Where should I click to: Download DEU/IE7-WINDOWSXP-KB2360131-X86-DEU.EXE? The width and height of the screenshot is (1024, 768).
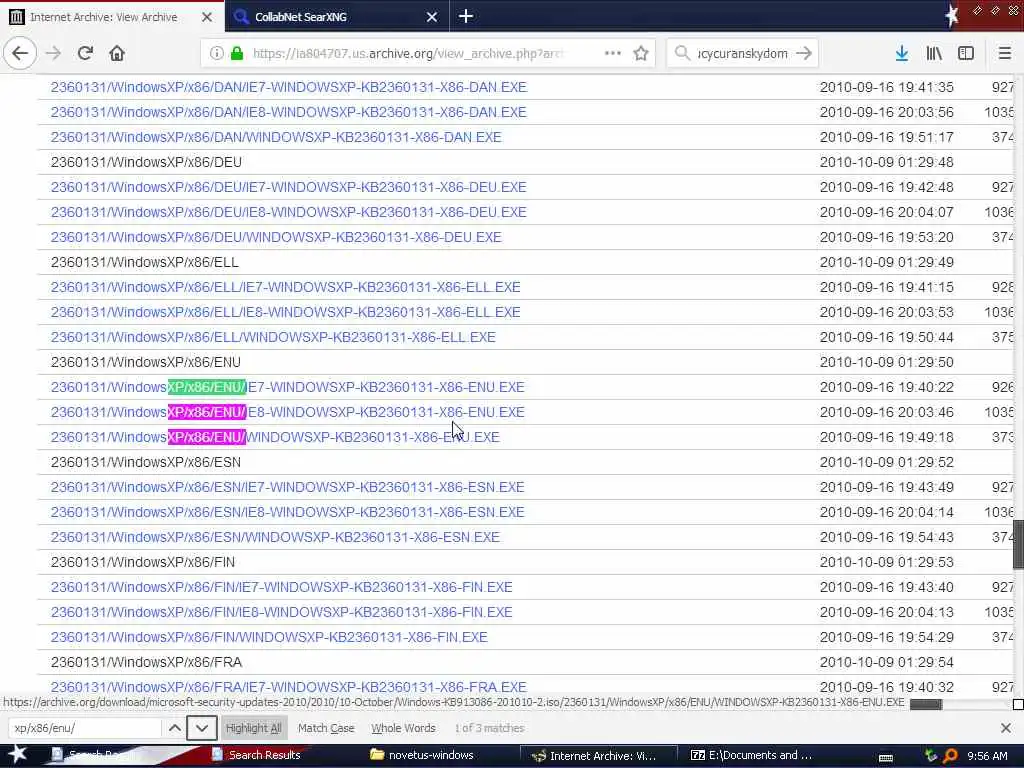pyautogui.click(x=289, y=187)
